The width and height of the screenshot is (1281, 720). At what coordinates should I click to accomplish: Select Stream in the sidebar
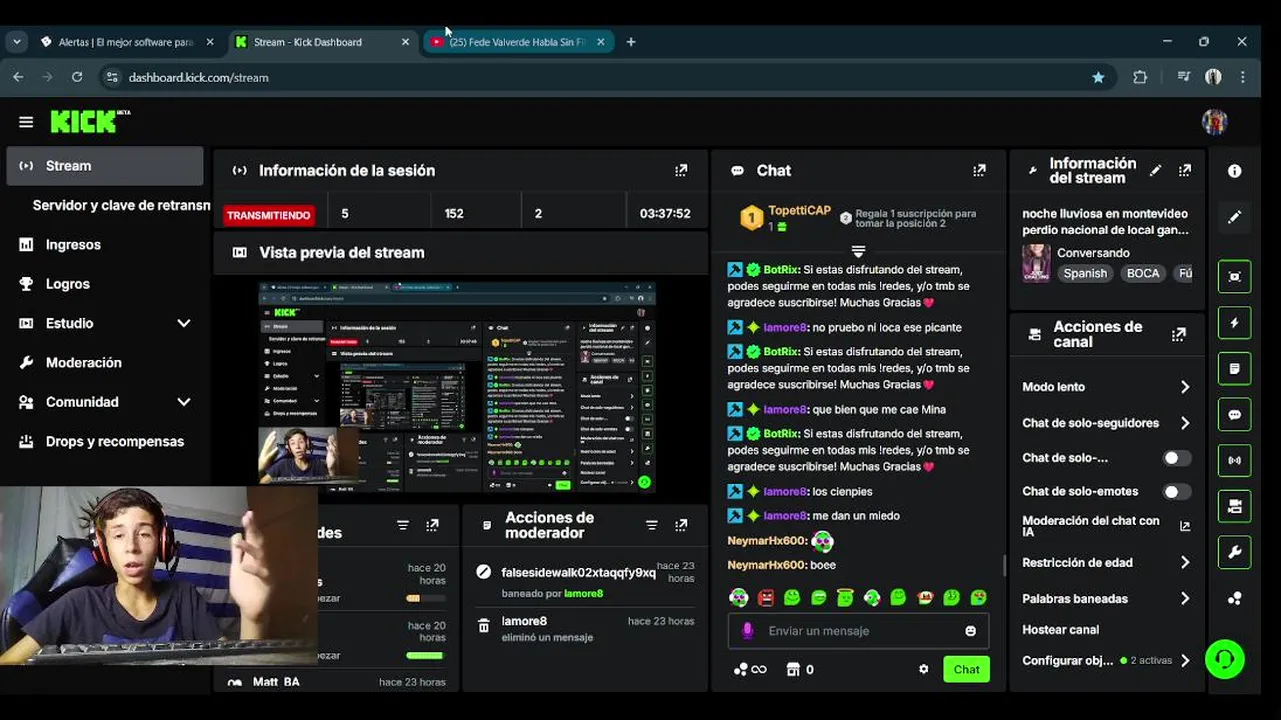pyautogui.click(x=105, y=166)
